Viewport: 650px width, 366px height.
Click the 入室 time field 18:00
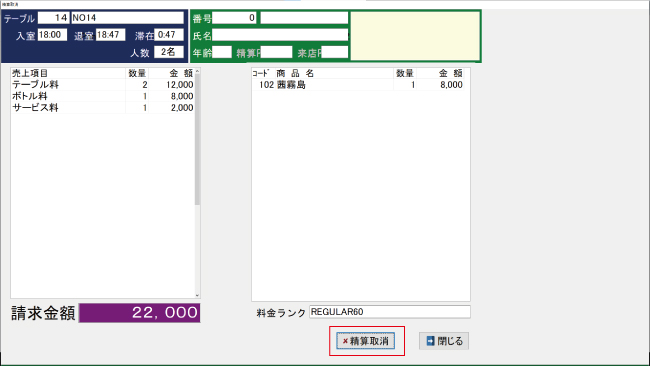[52, 35]
